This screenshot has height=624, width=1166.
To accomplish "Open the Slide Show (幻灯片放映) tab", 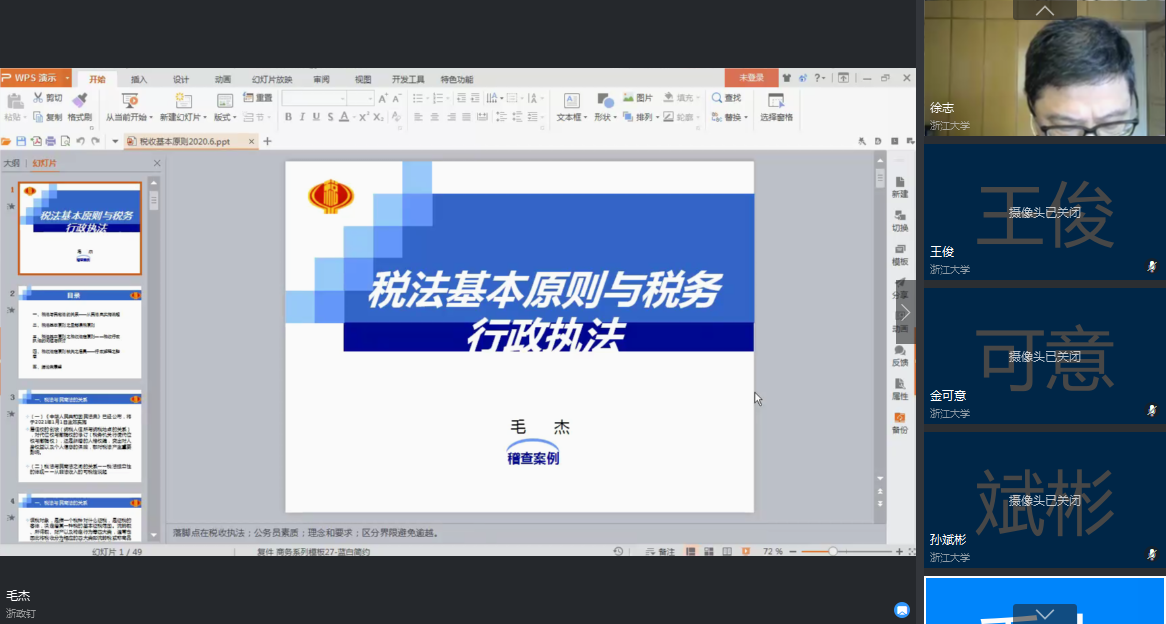I will tap(272, 79).
